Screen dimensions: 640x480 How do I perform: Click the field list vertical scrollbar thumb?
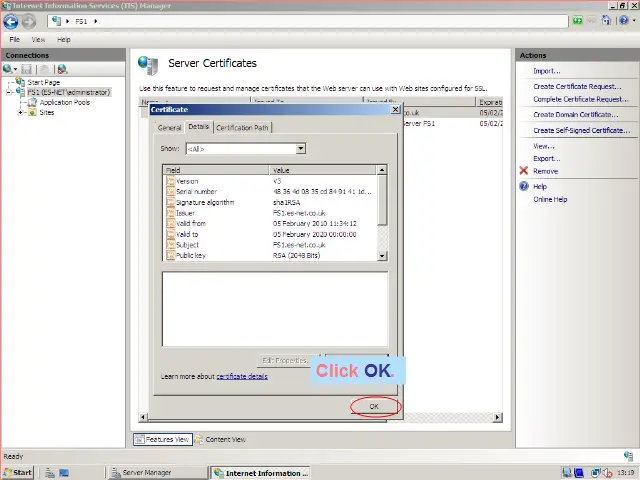tap(382, 200)
